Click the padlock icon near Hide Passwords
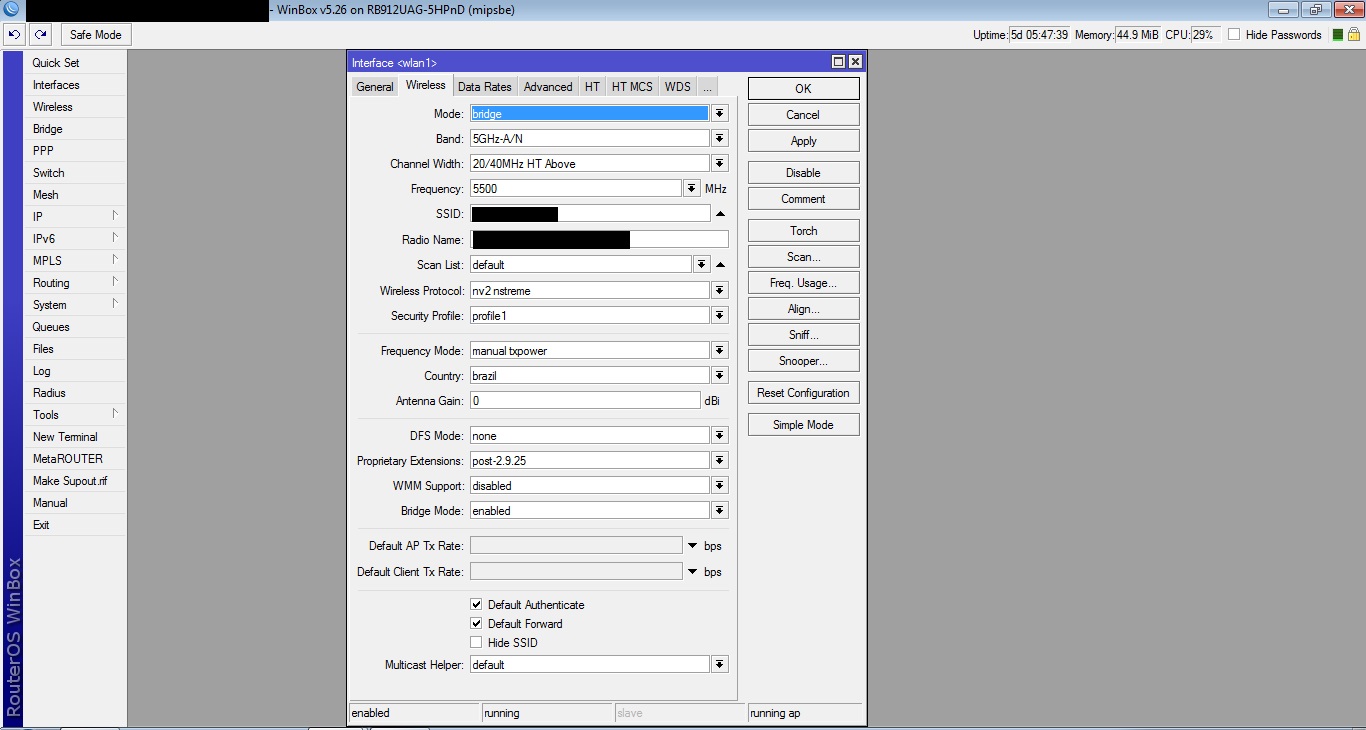 click(x=1355, y=35)
